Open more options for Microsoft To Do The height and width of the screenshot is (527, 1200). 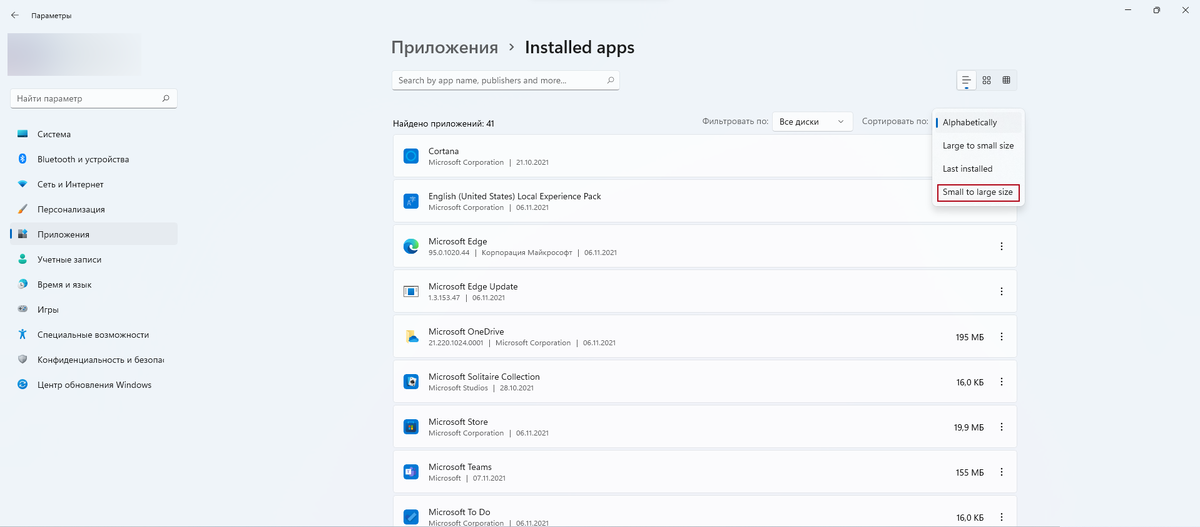click(1001, 517)
